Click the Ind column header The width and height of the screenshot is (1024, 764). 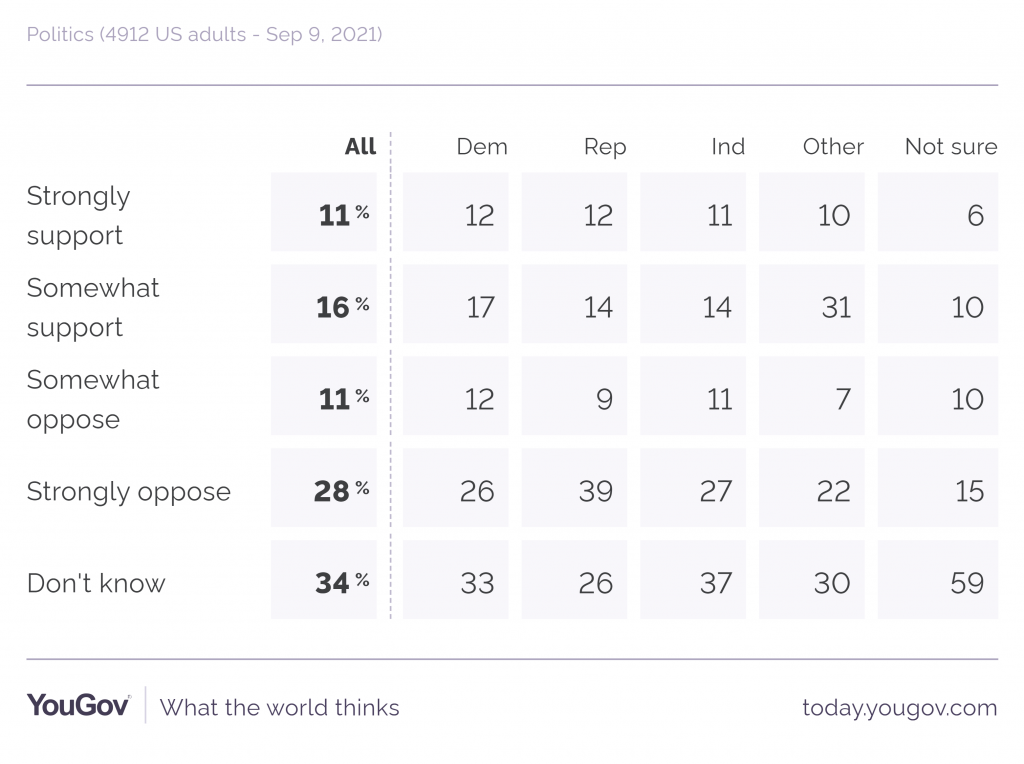728,147
